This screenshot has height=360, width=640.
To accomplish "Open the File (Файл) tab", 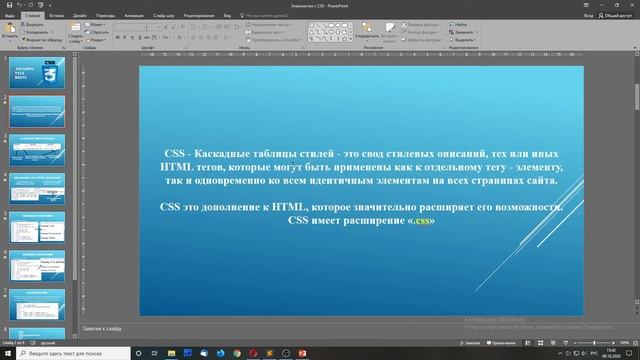I will click(10, 16).
